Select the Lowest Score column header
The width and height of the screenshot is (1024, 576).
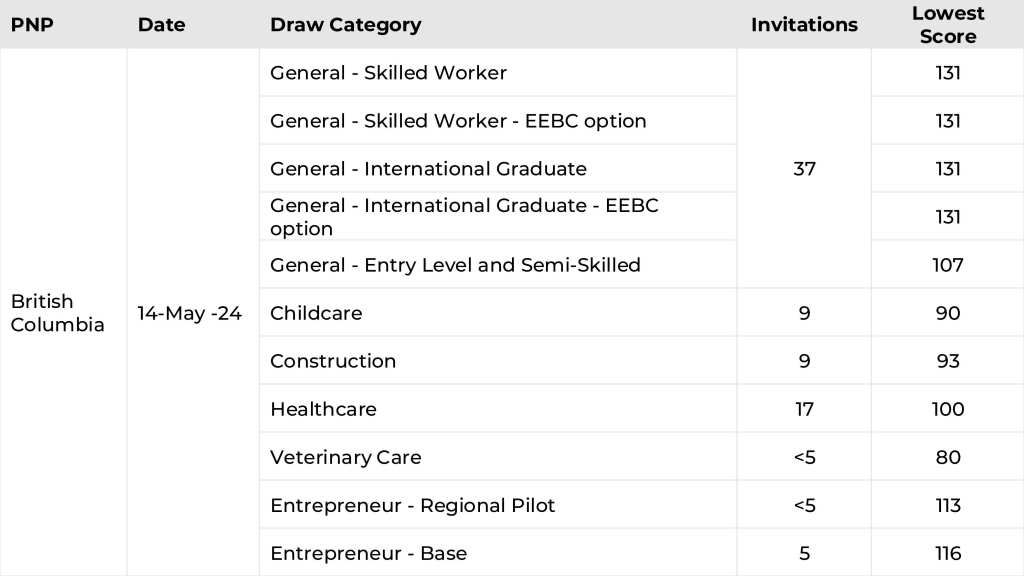click(947, 25)
